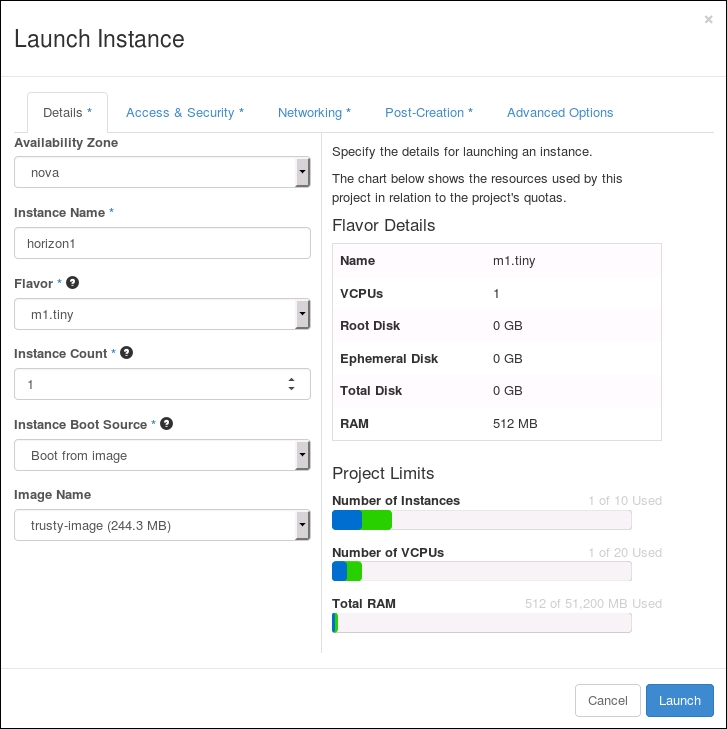Open the Availability Zone dropdown
Screen dimensions: 727x729
click(162, 172)
